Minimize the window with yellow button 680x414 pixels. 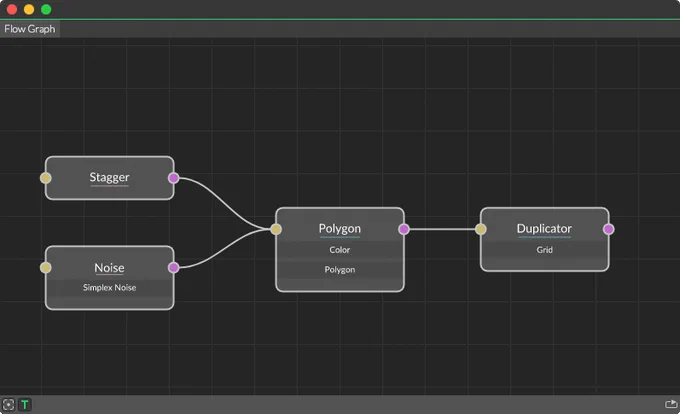point(29,9)
